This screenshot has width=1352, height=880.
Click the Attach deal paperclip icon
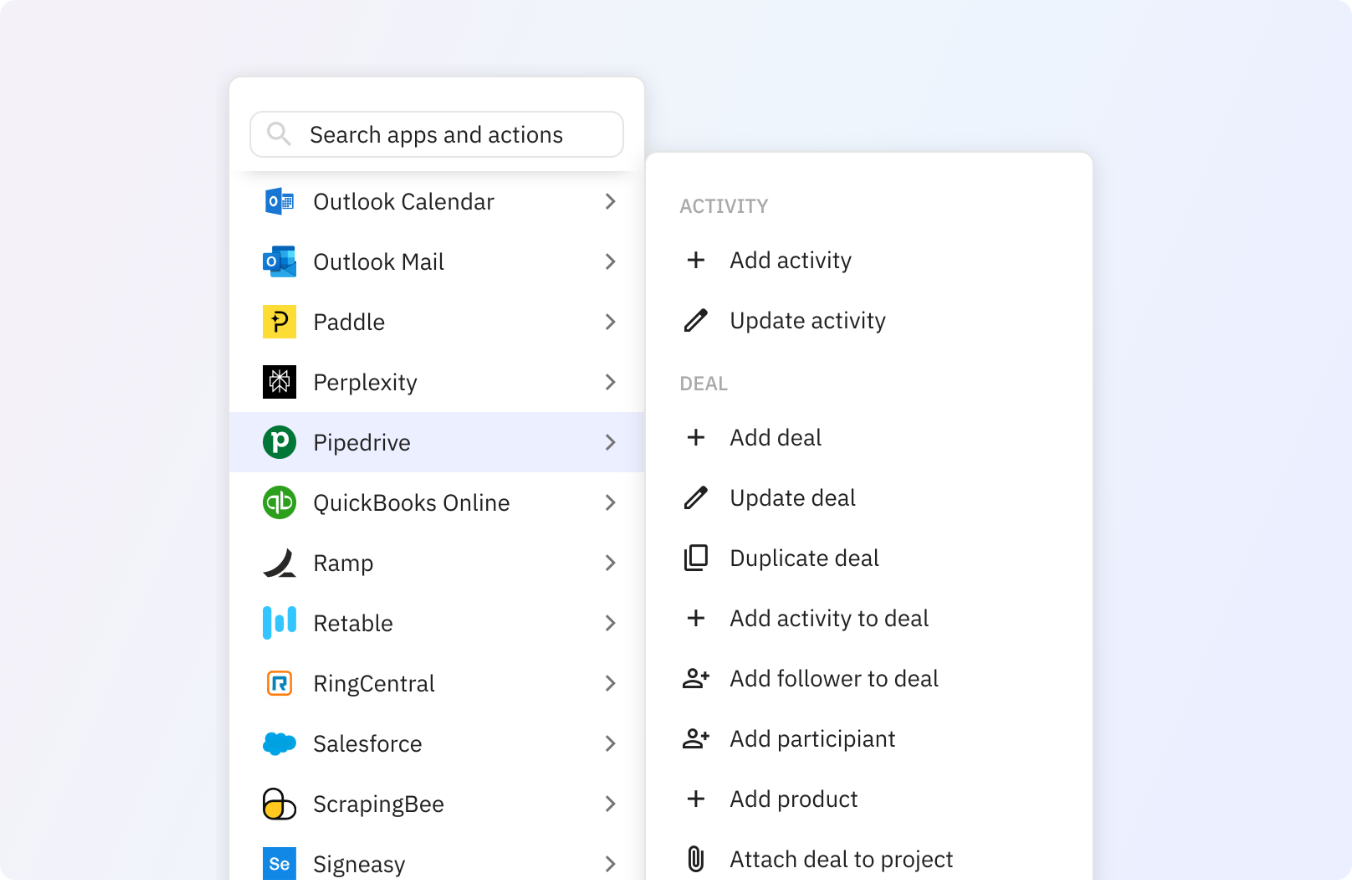point(695,859)
